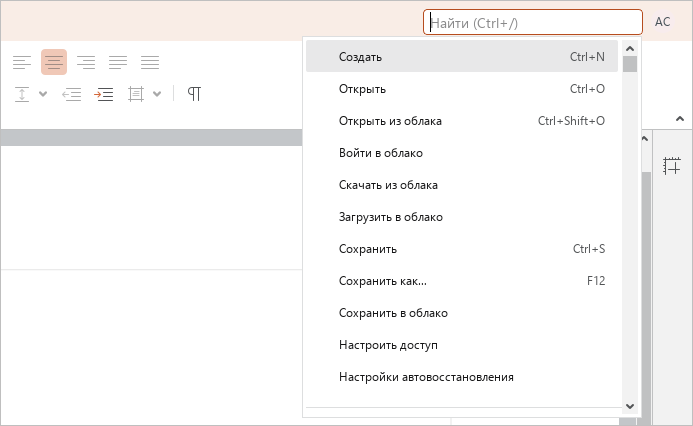Decrease paragraph indent

tap(71, 94)
